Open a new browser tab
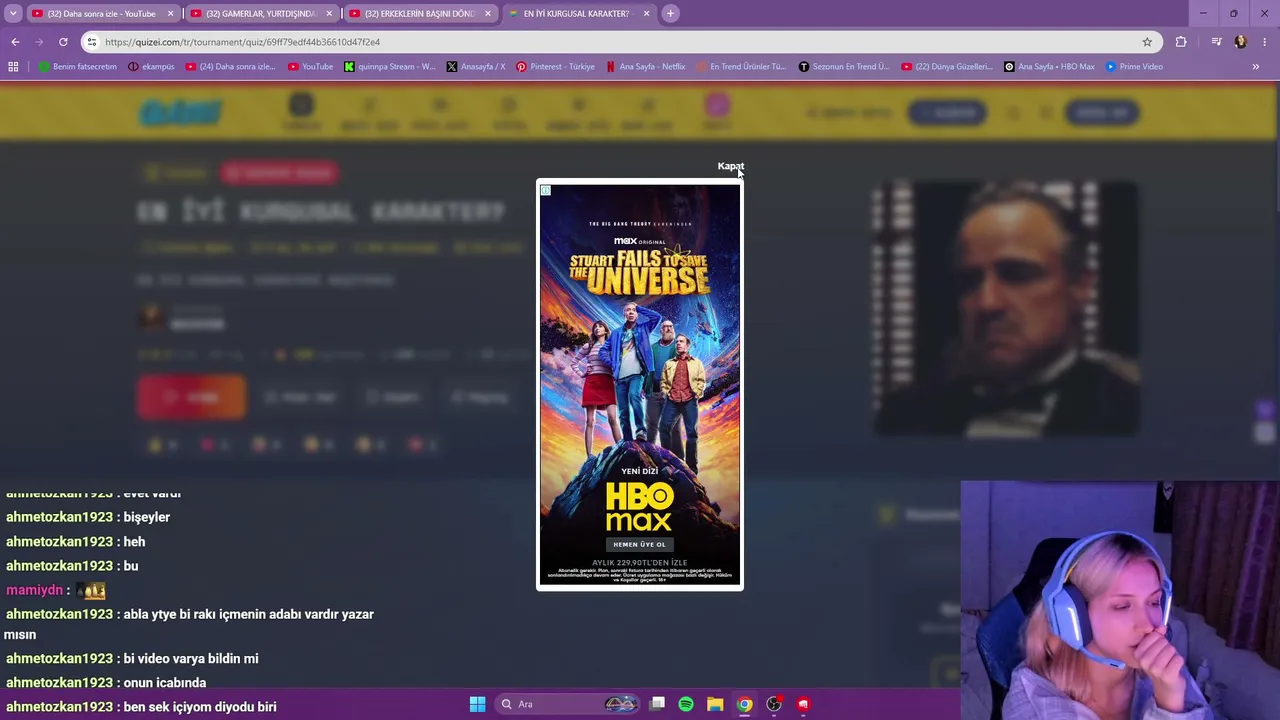The width and height of the screenshot is (1280, 720). 671,14
